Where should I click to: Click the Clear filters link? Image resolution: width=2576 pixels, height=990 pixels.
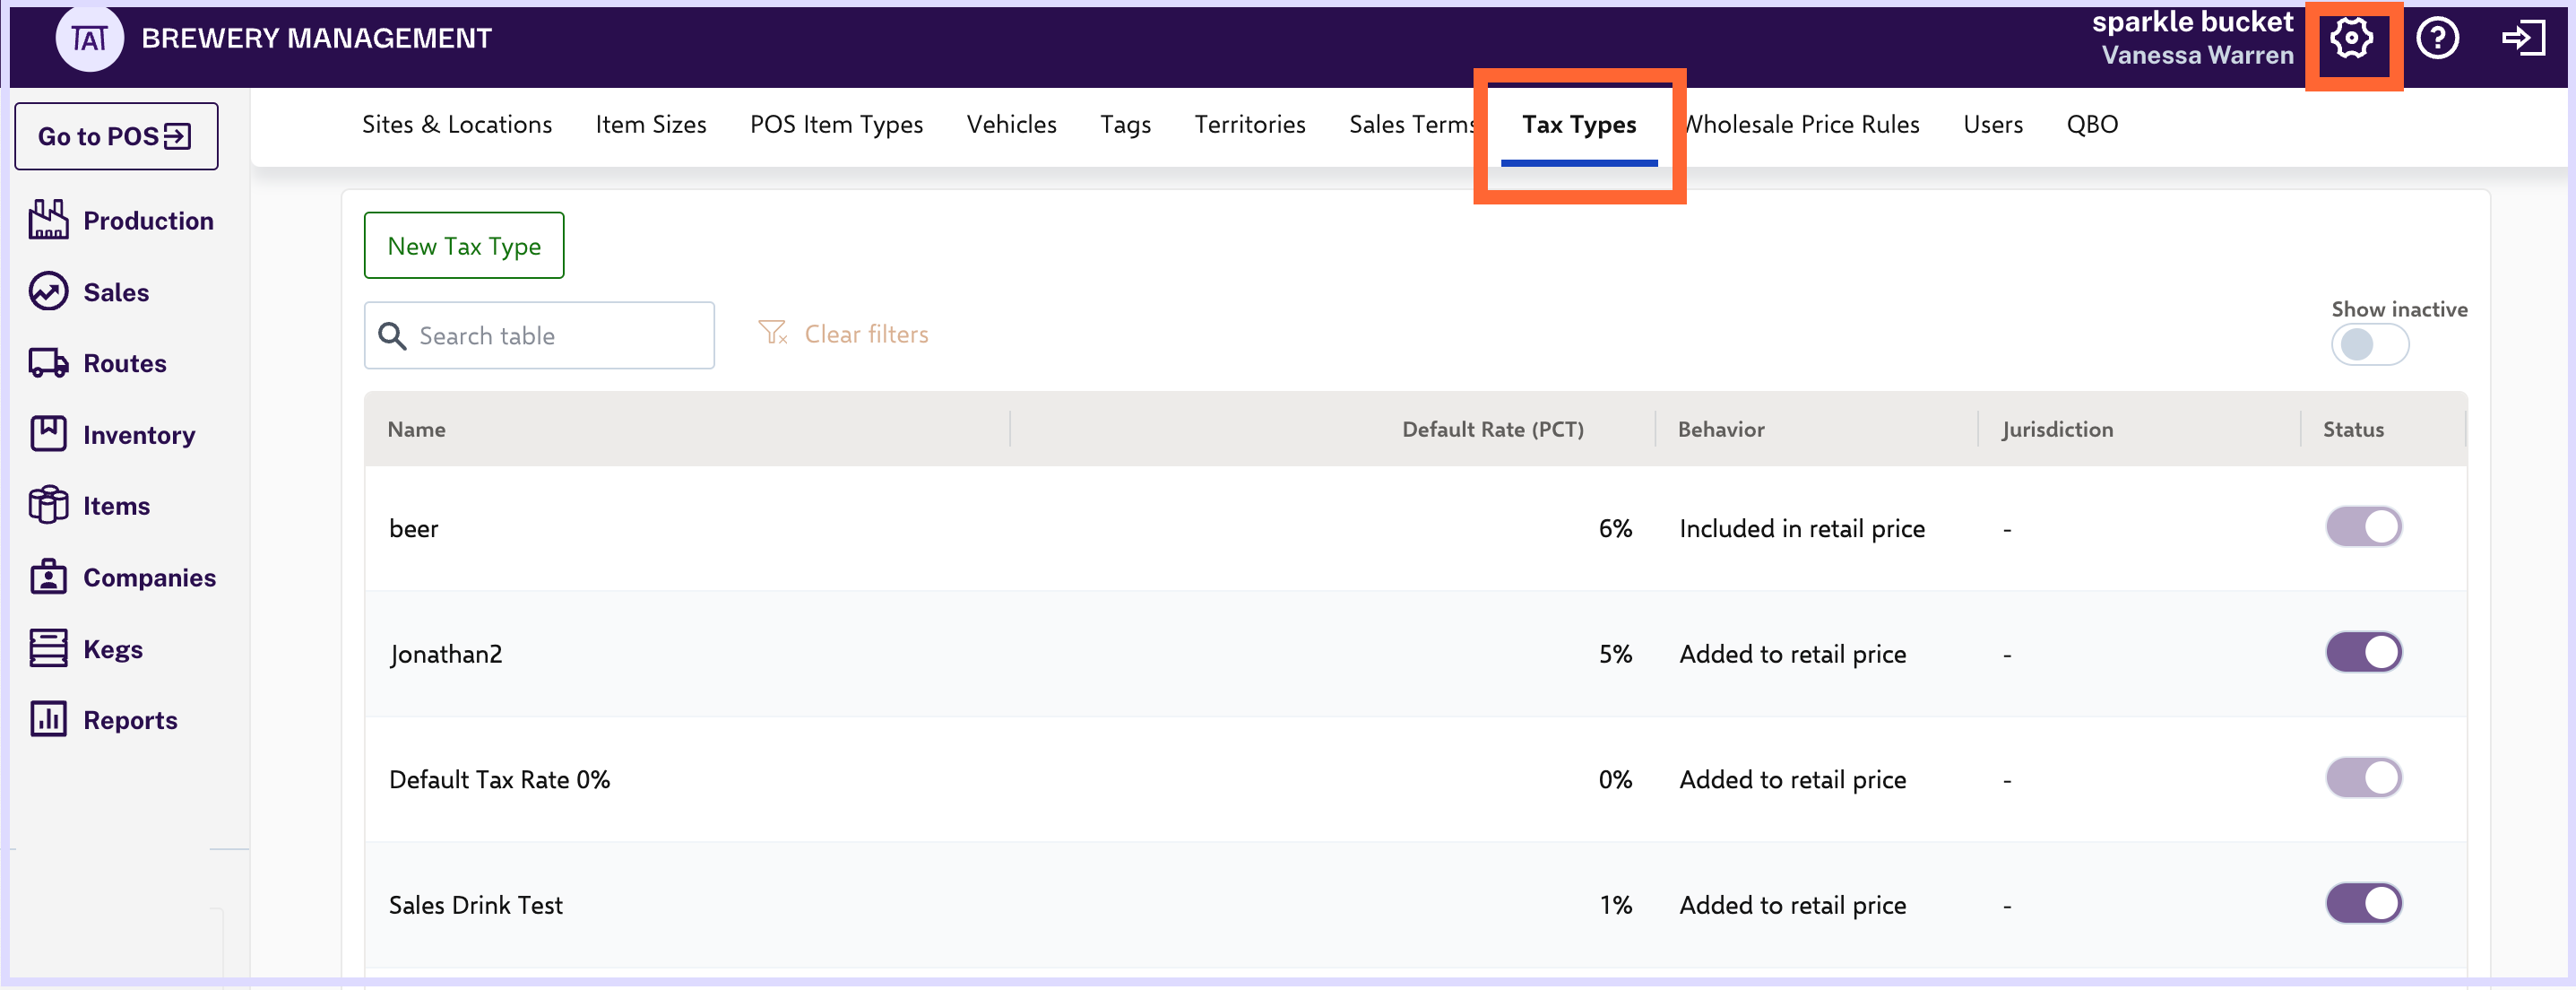(x=866, y=334)
